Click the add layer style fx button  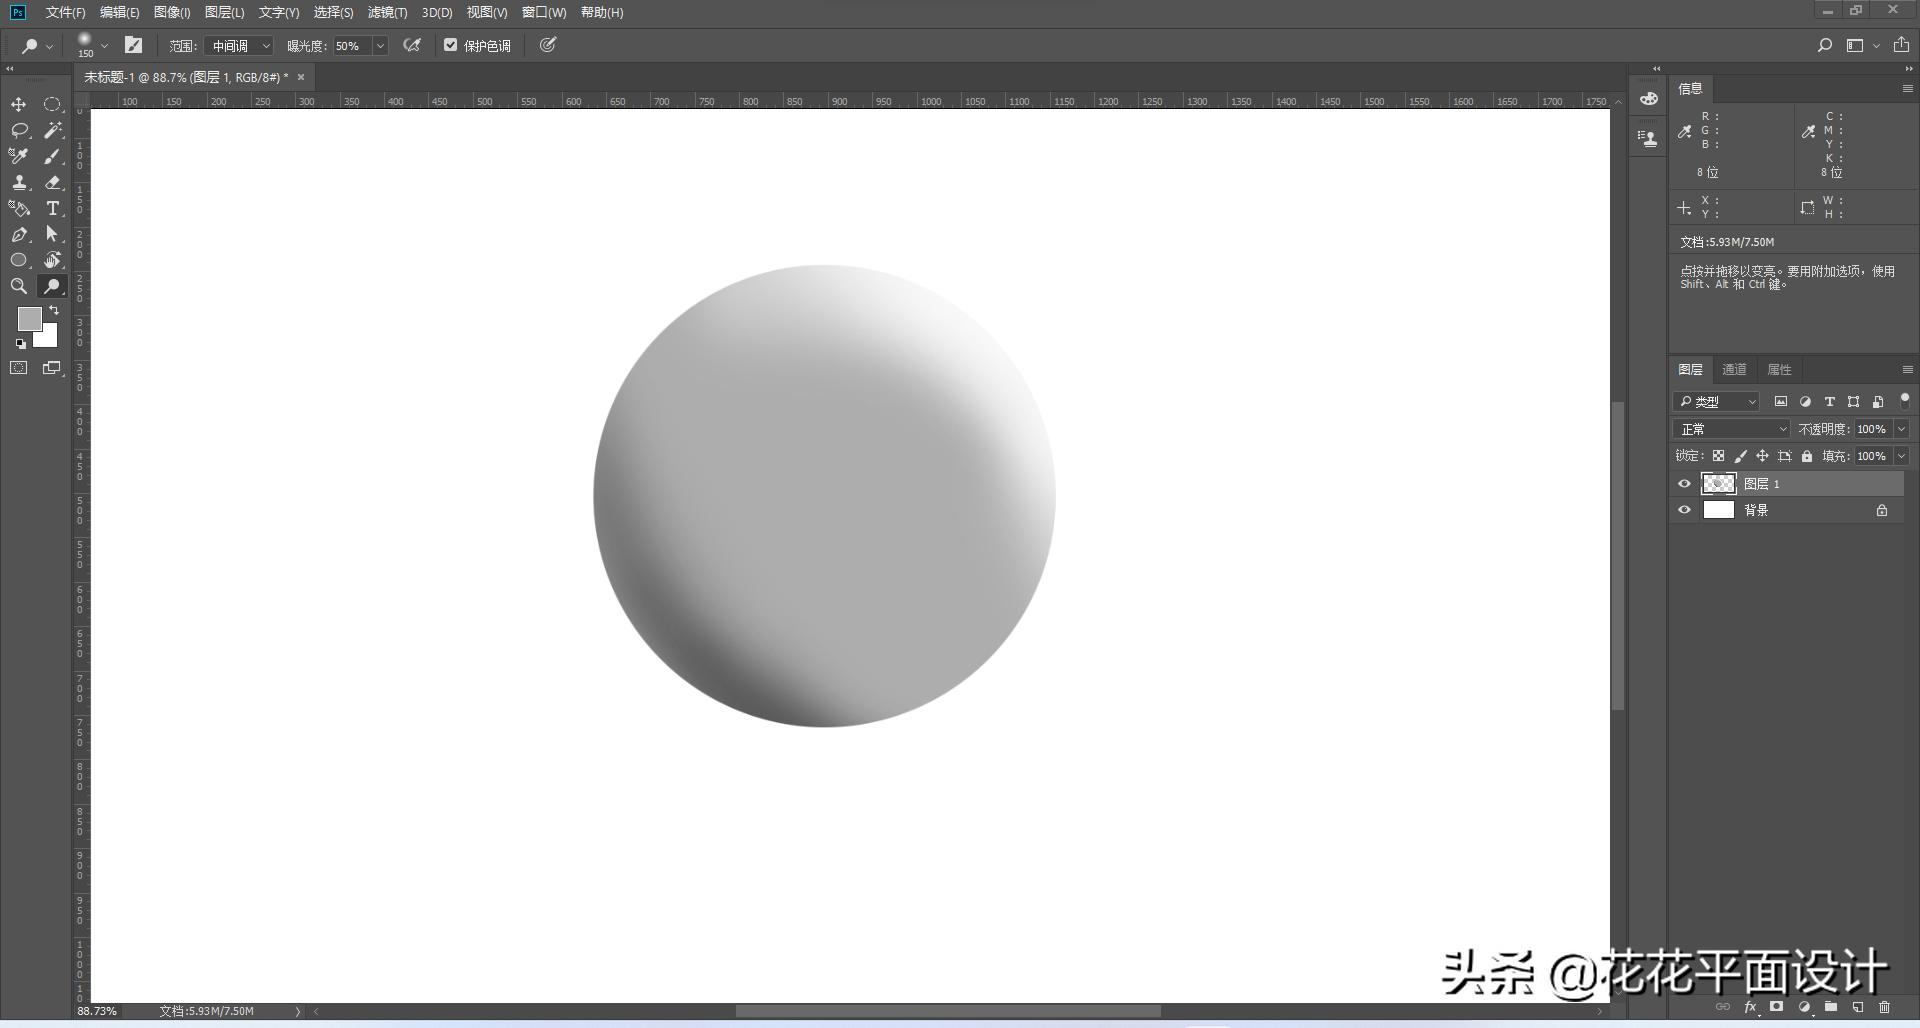point(1750,1007)
